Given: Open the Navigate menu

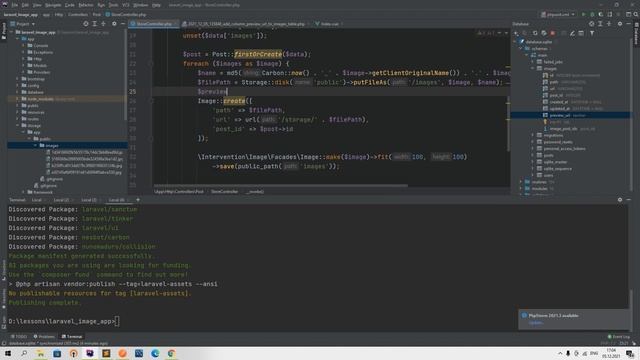Looking at the screenshot, I should [53, 5].
